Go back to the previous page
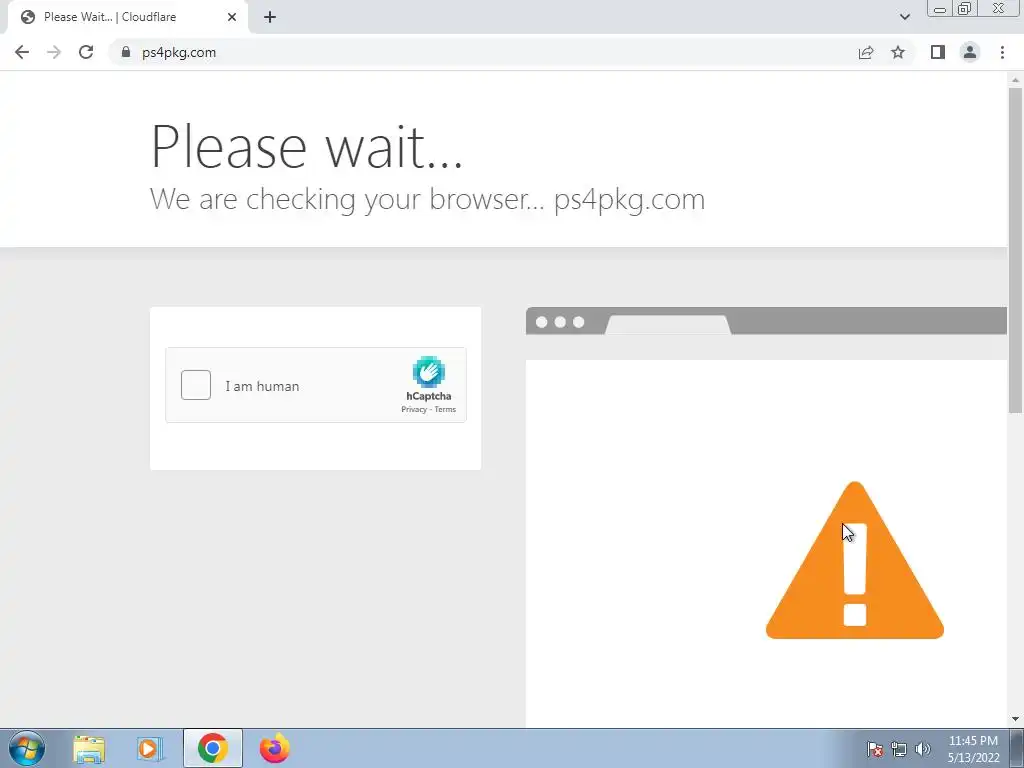This screenshot has height=768, width=1024. (22, 52)
